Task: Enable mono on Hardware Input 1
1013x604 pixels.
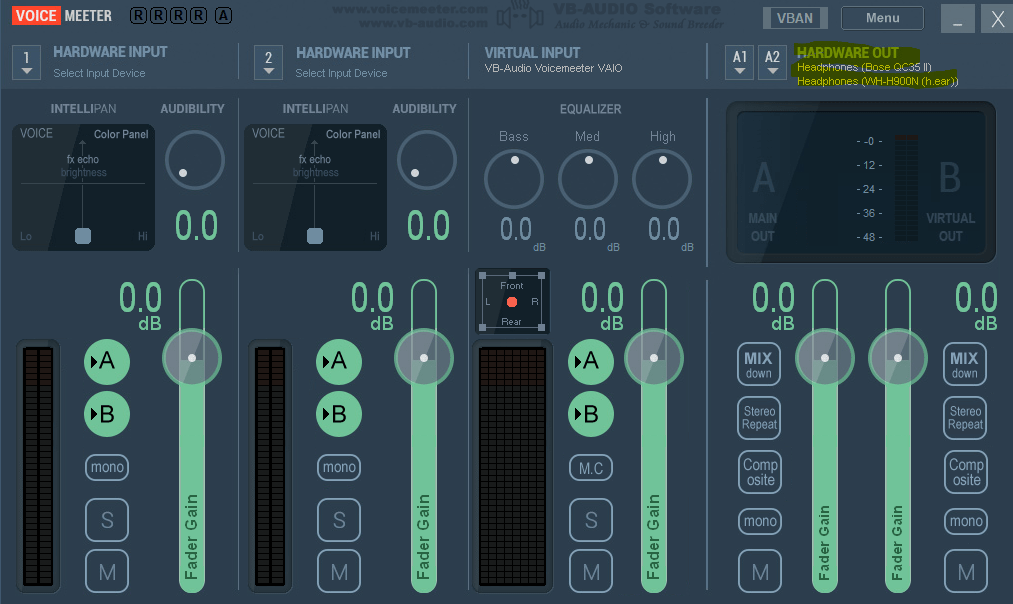Action: click(x=107, y=467)
